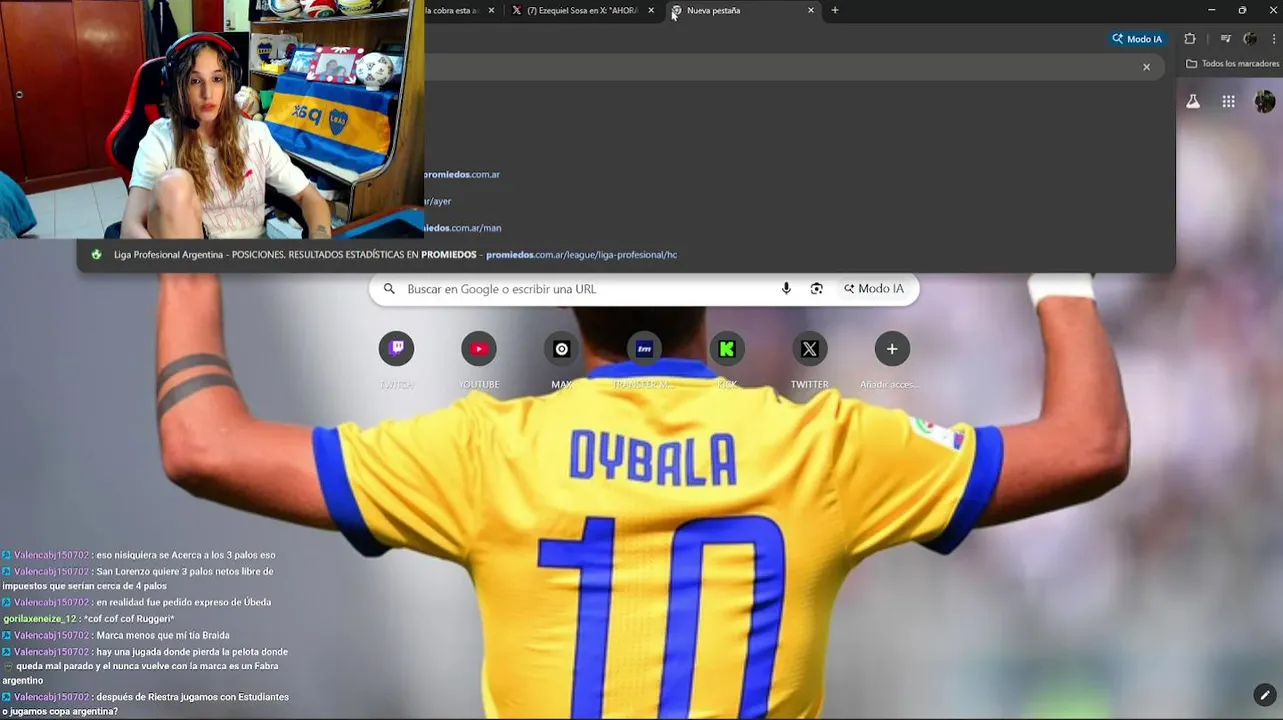
Task: Click the streamer webcam overlay
Action: pyautogui.click(x=211, y=119)
